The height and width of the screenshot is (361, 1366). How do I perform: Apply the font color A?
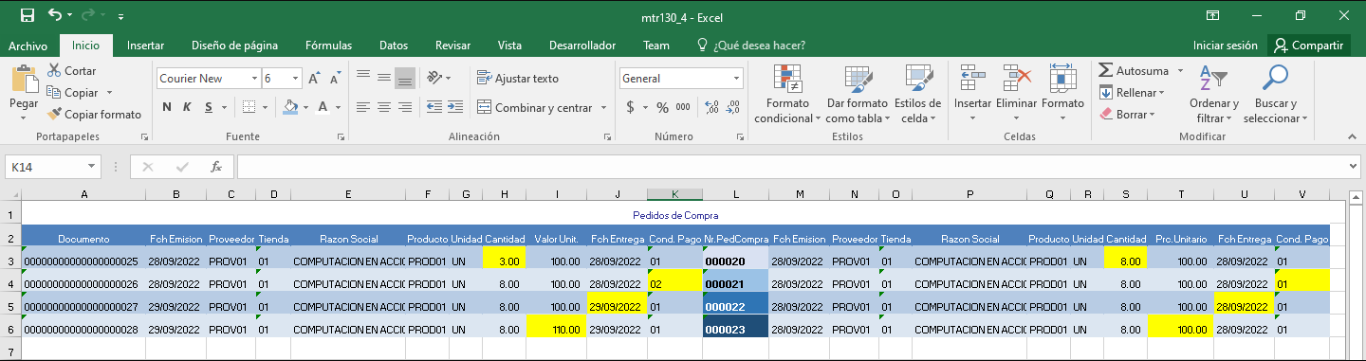323,107
